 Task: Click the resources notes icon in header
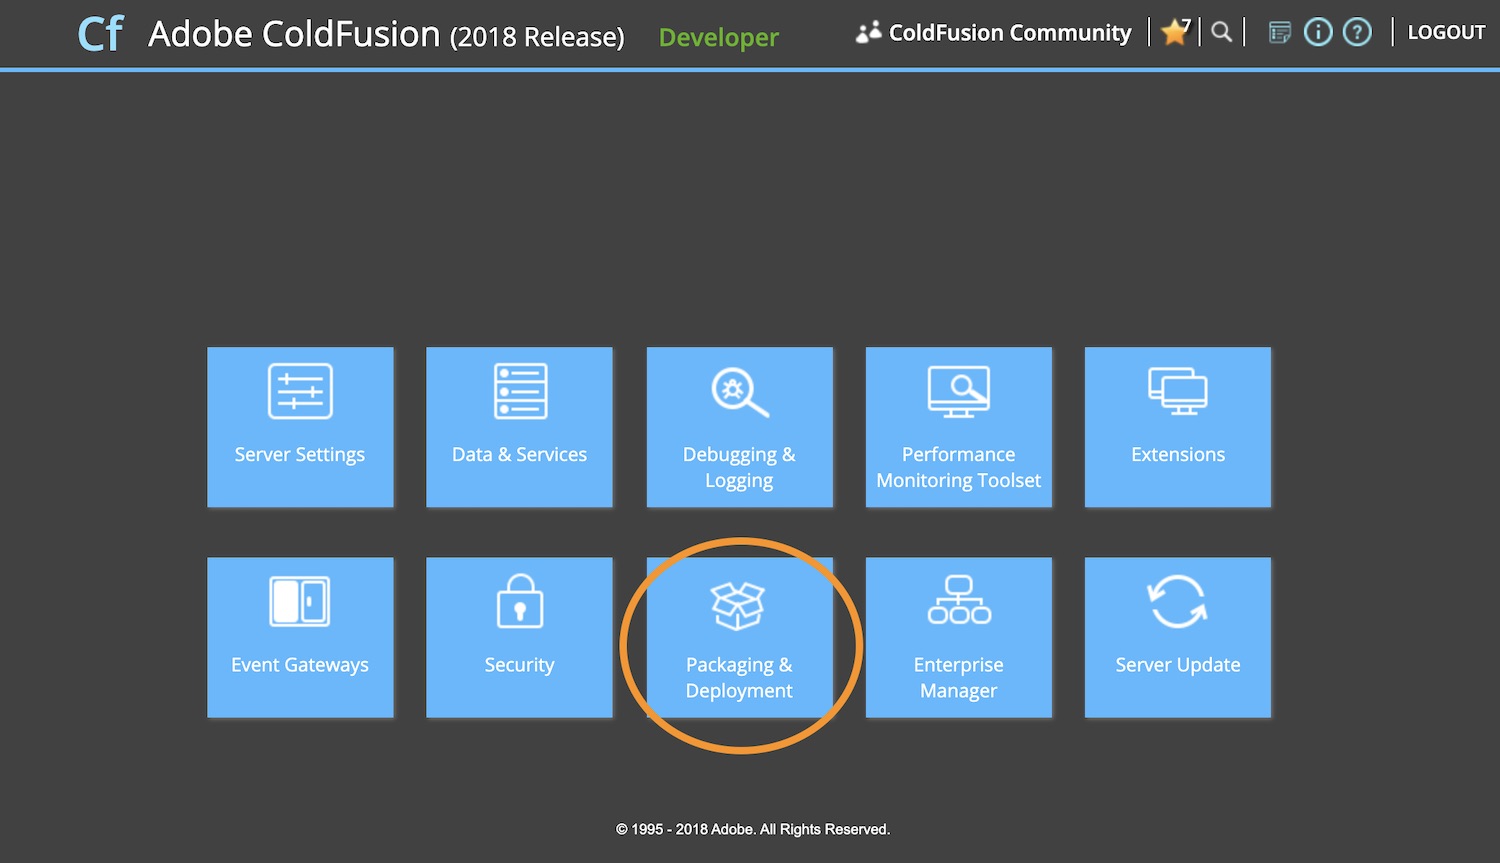tap(1279, 33)
